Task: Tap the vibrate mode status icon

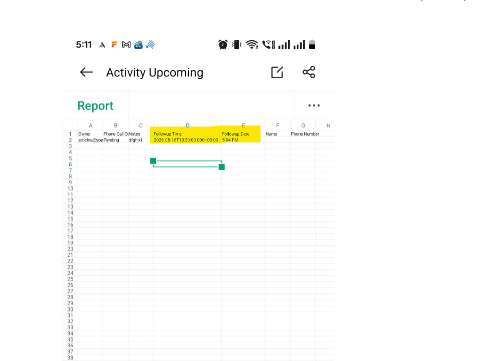Action: tap(236, 44)
